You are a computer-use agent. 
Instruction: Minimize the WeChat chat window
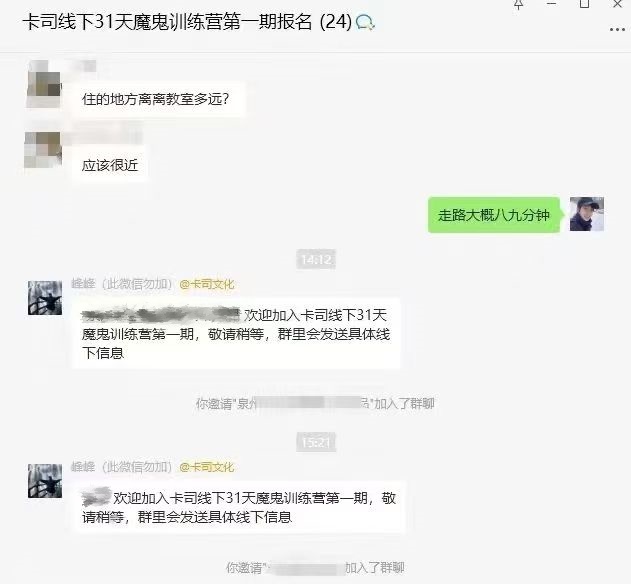pos(551,4)
